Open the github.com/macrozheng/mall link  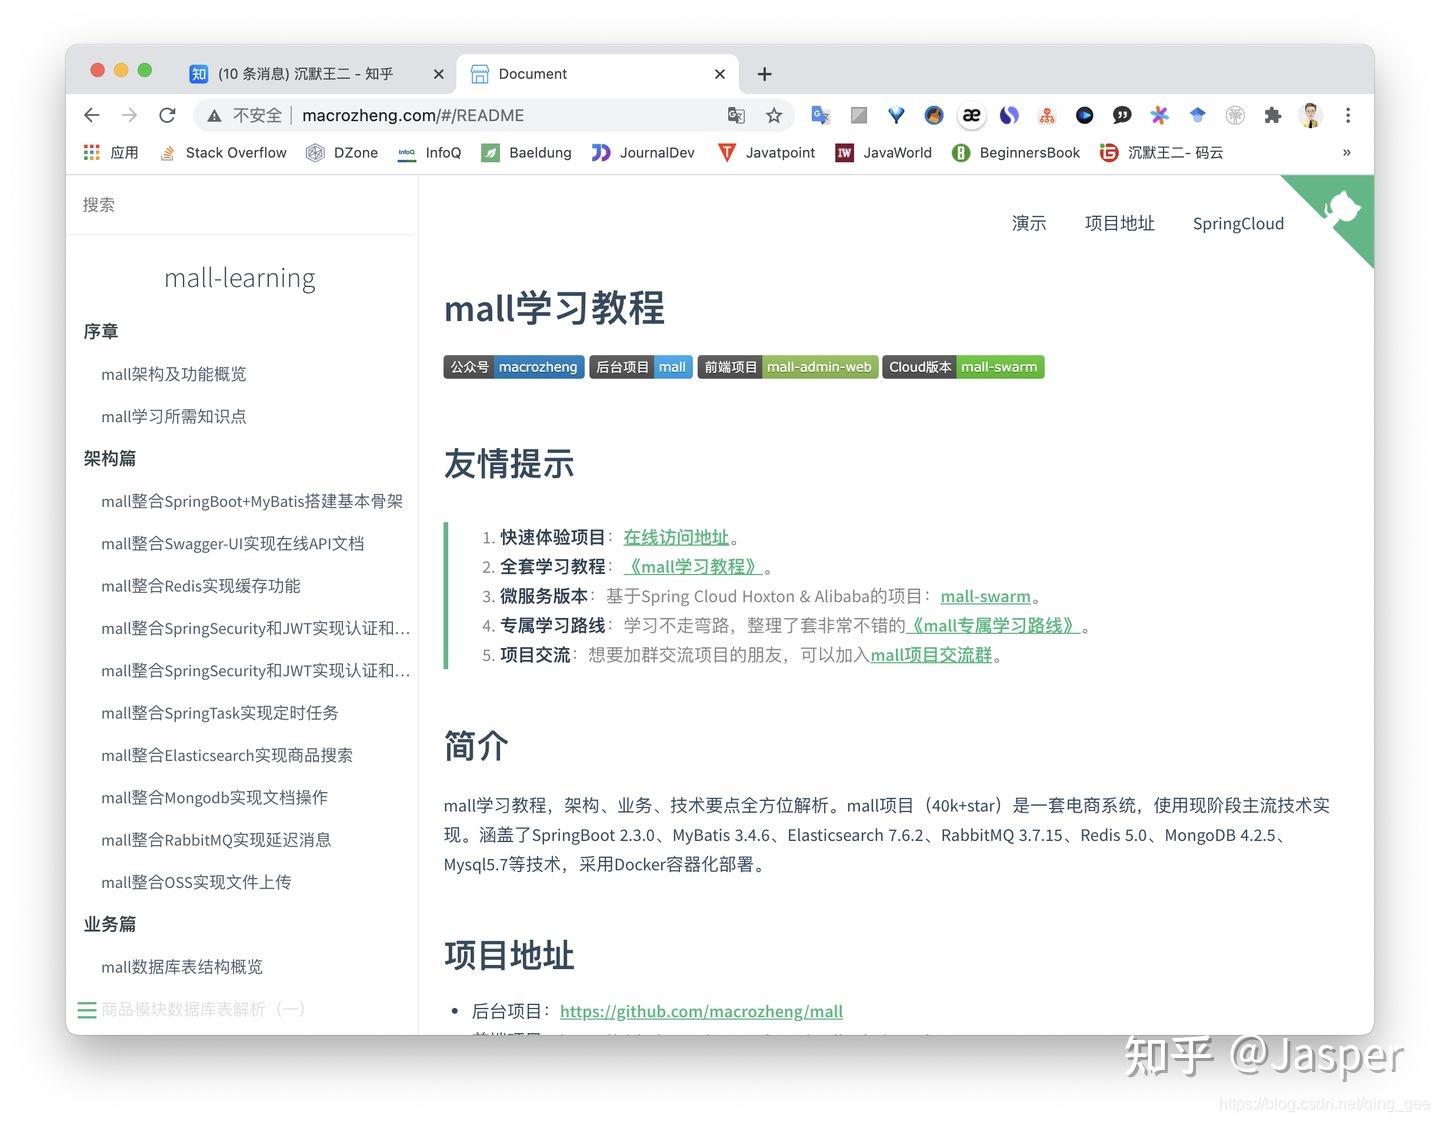click(702, 1011)
